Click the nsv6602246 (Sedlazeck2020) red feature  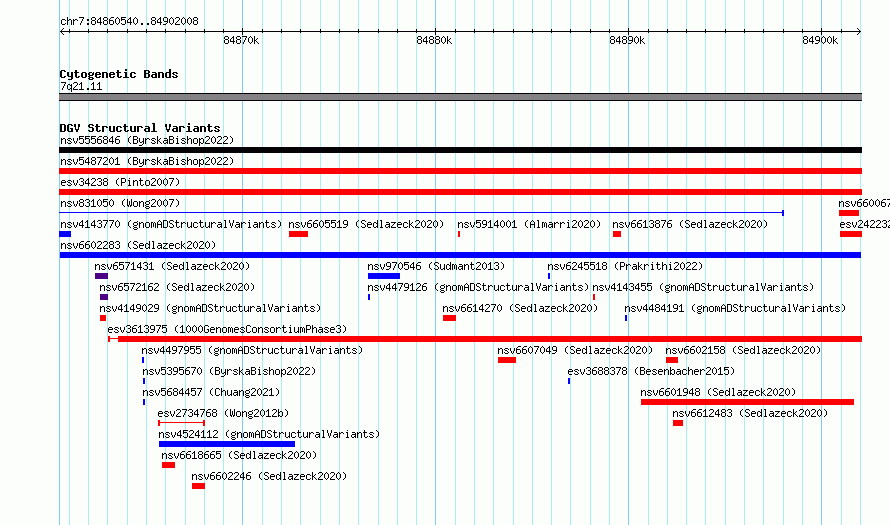198,486
